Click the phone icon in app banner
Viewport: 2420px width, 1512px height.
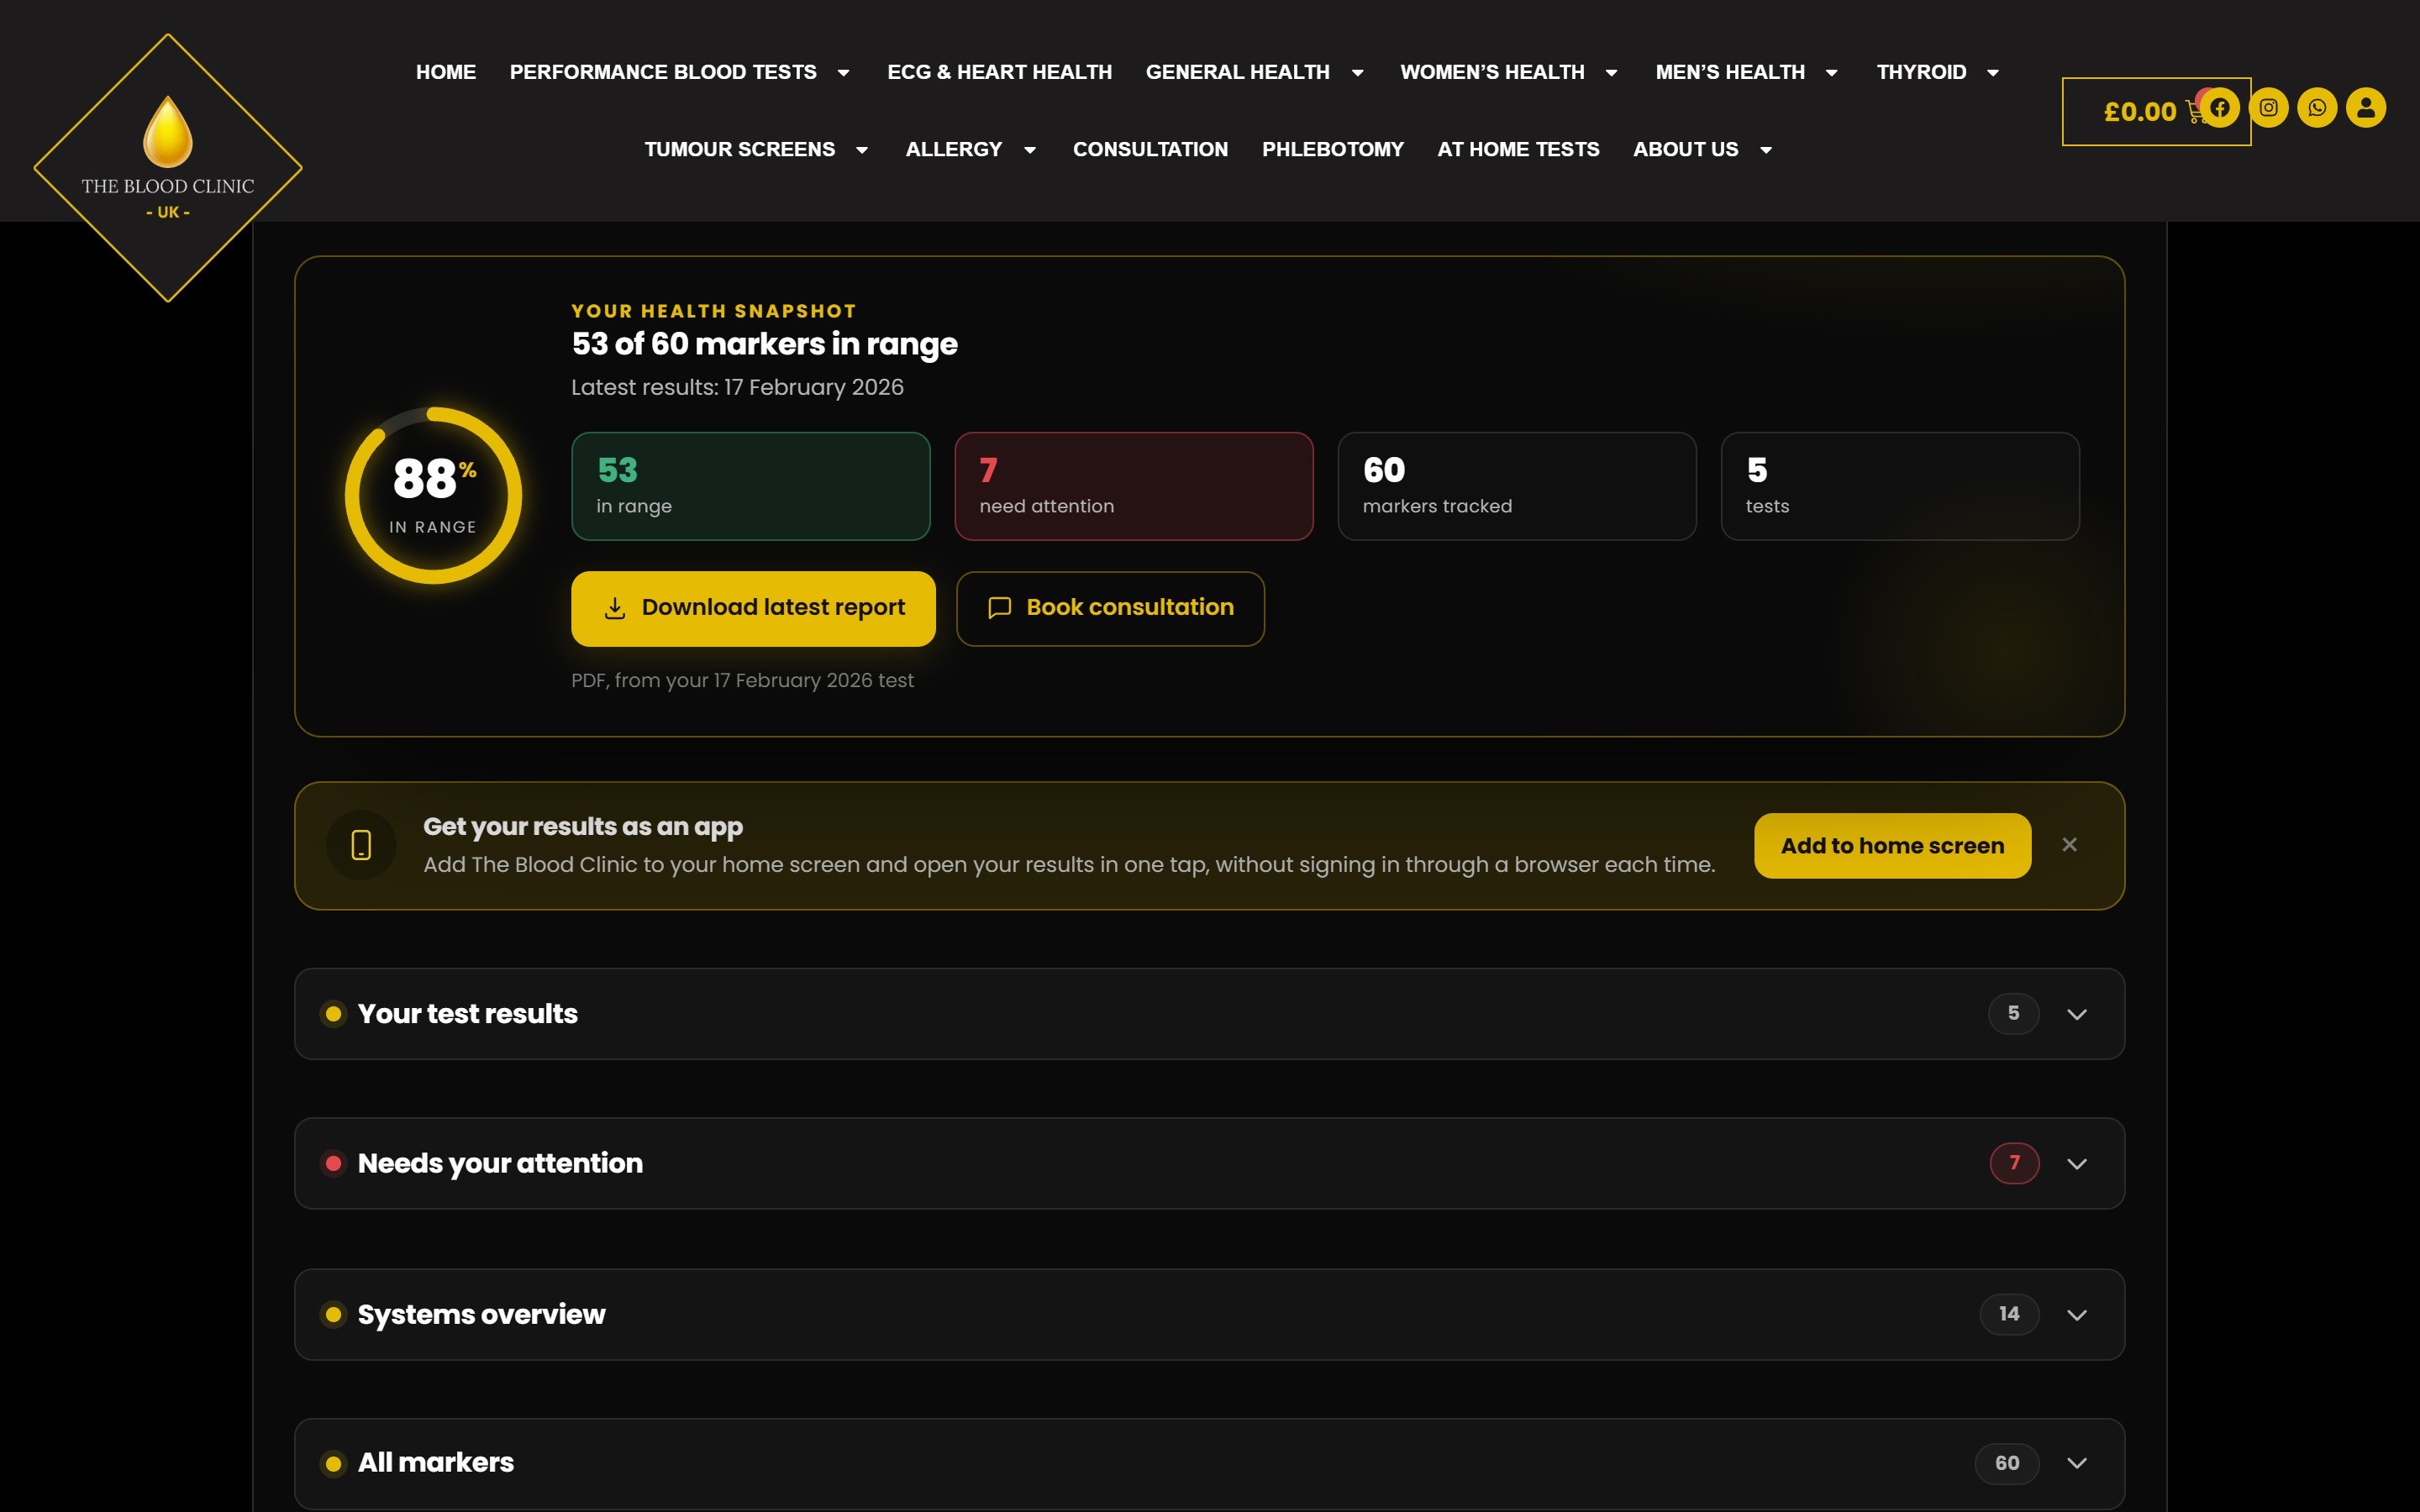pos(361,845)
